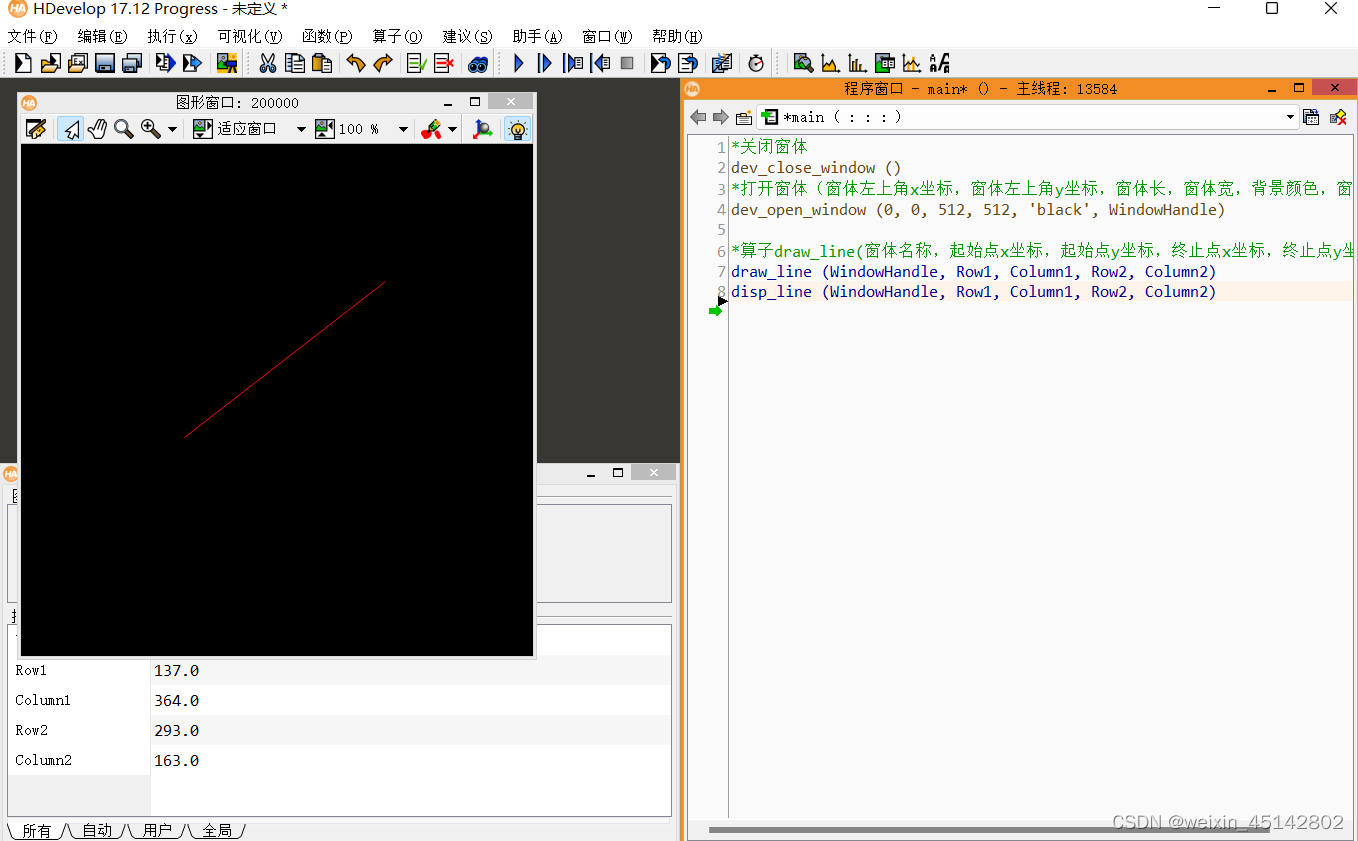Screen dimensions: 1358x841
Task: Open the 算子(O) menu
Action: [397, 36]
